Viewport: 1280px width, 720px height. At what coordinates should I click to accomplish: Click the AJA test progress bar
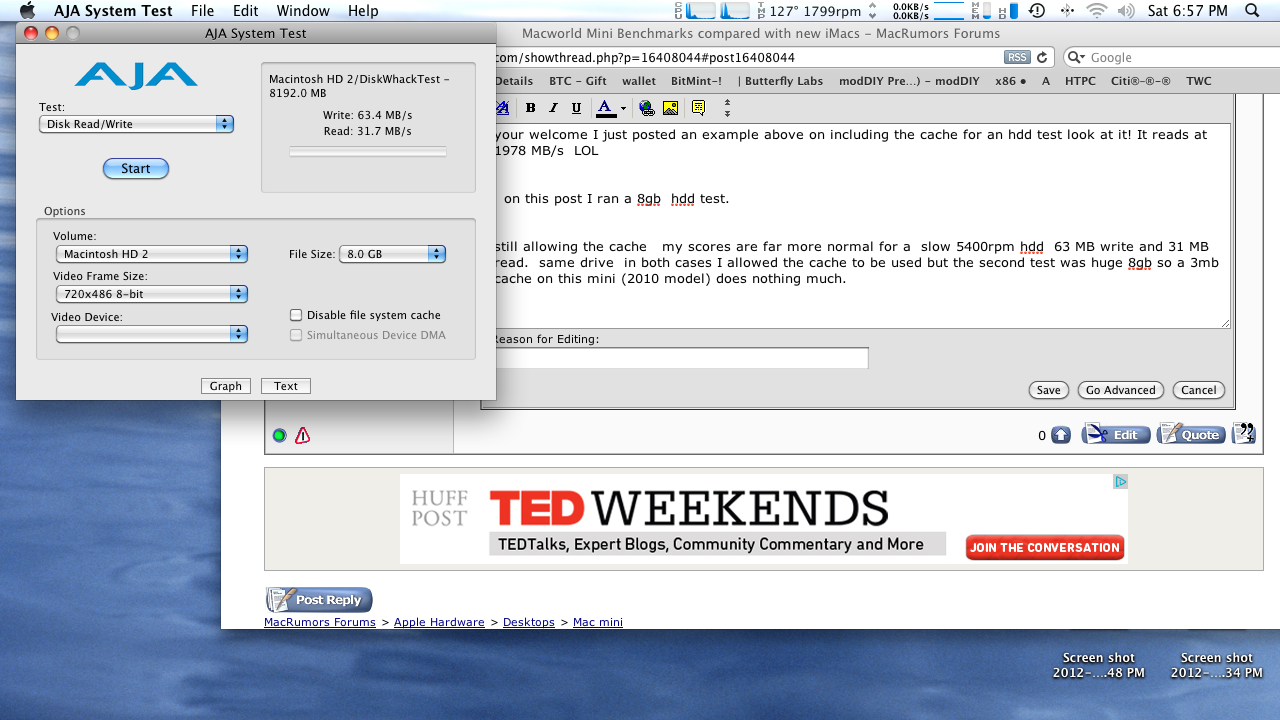368,152
